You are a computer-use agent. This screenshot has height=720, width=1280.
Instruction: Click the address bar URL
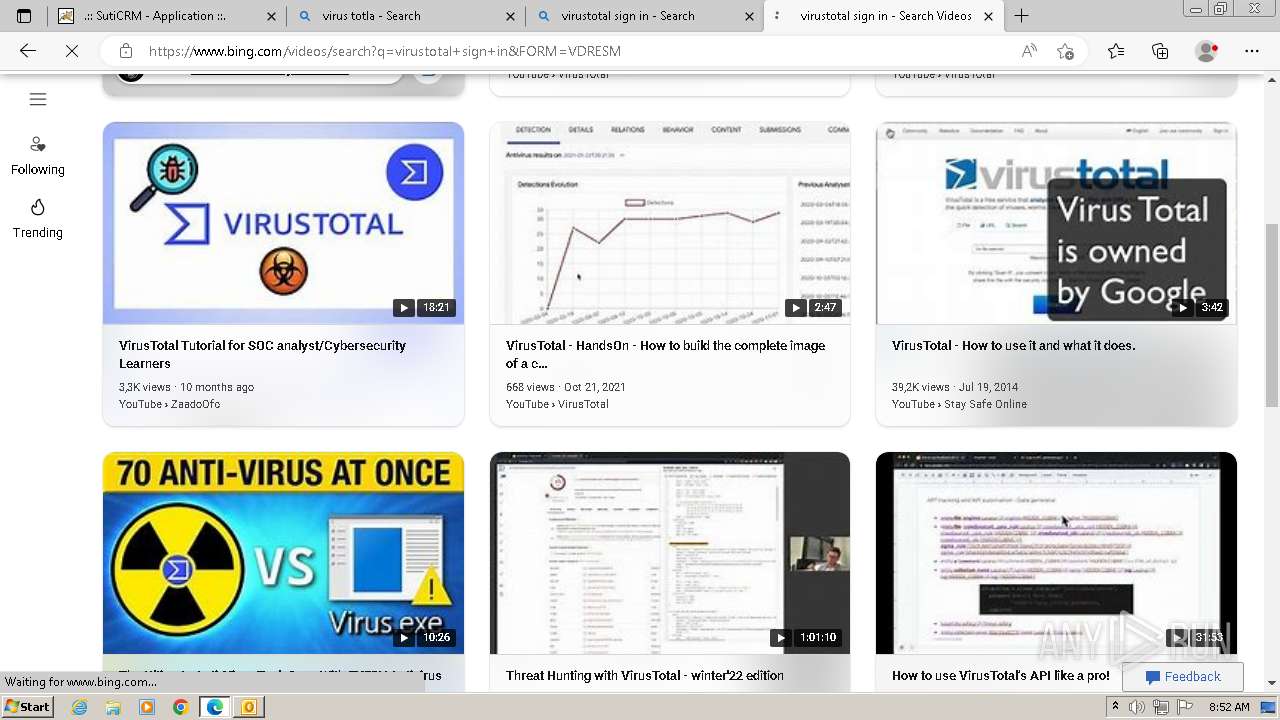(x=385, y=51)
